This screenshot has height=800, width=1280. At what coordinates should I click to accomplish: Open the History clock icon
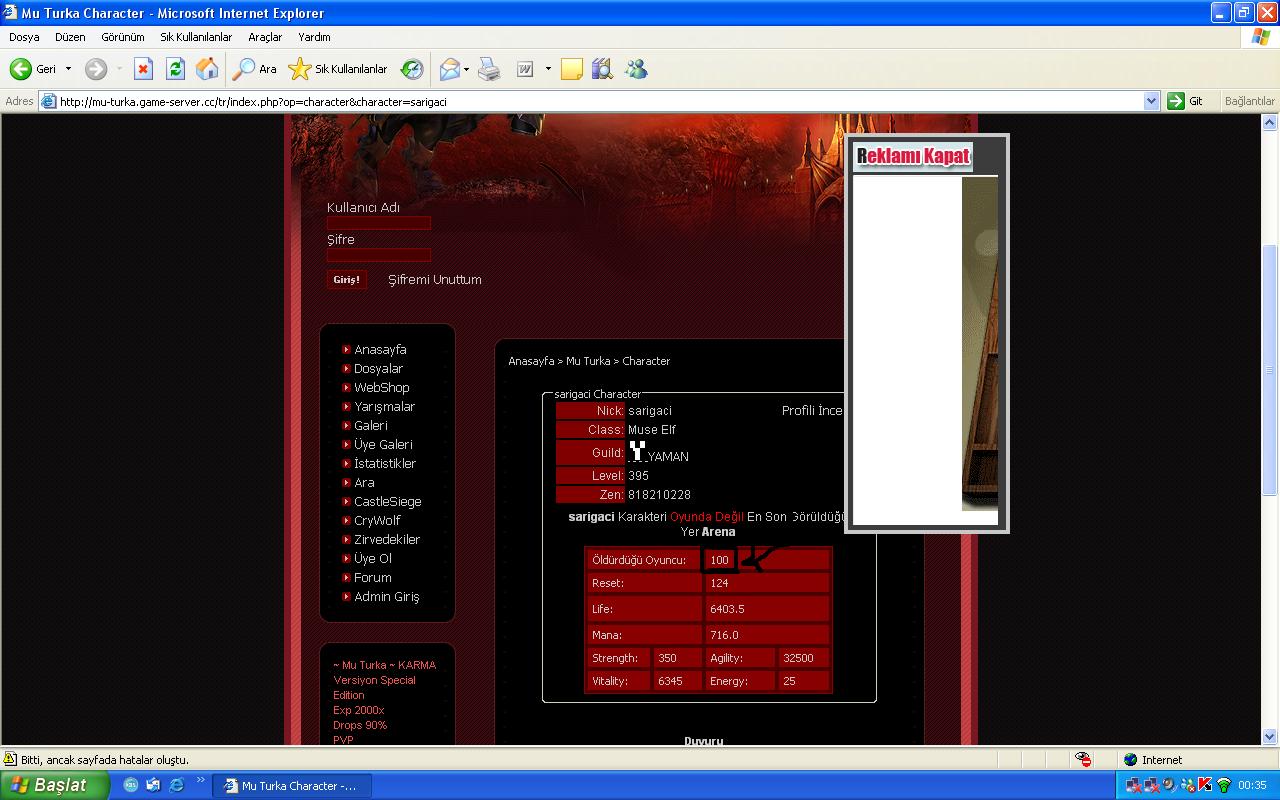(411, 69)
